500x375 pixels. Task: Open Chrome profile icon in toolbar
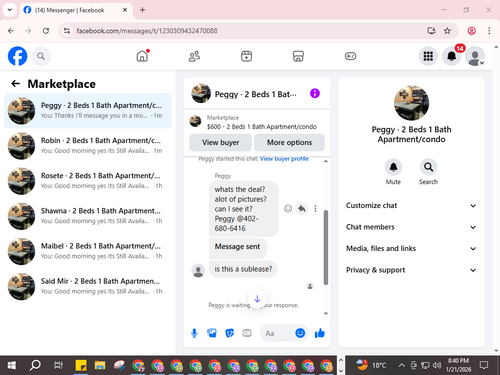(471, 31)
